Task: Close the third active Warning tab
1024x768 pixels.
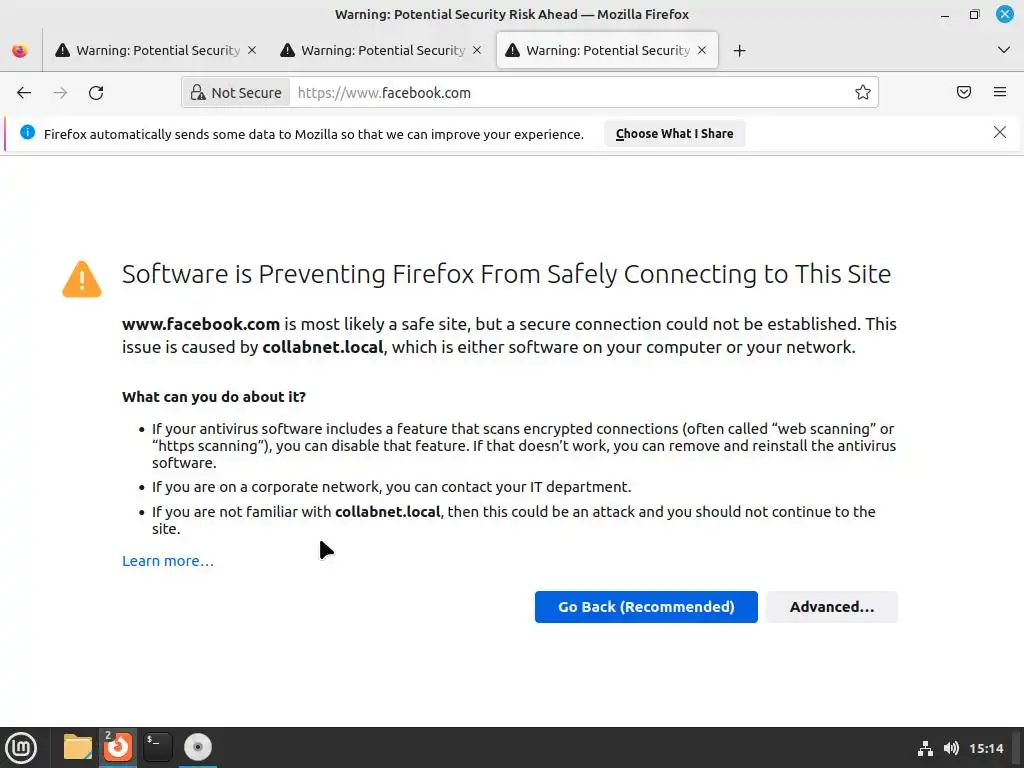Action: [702, 50]
